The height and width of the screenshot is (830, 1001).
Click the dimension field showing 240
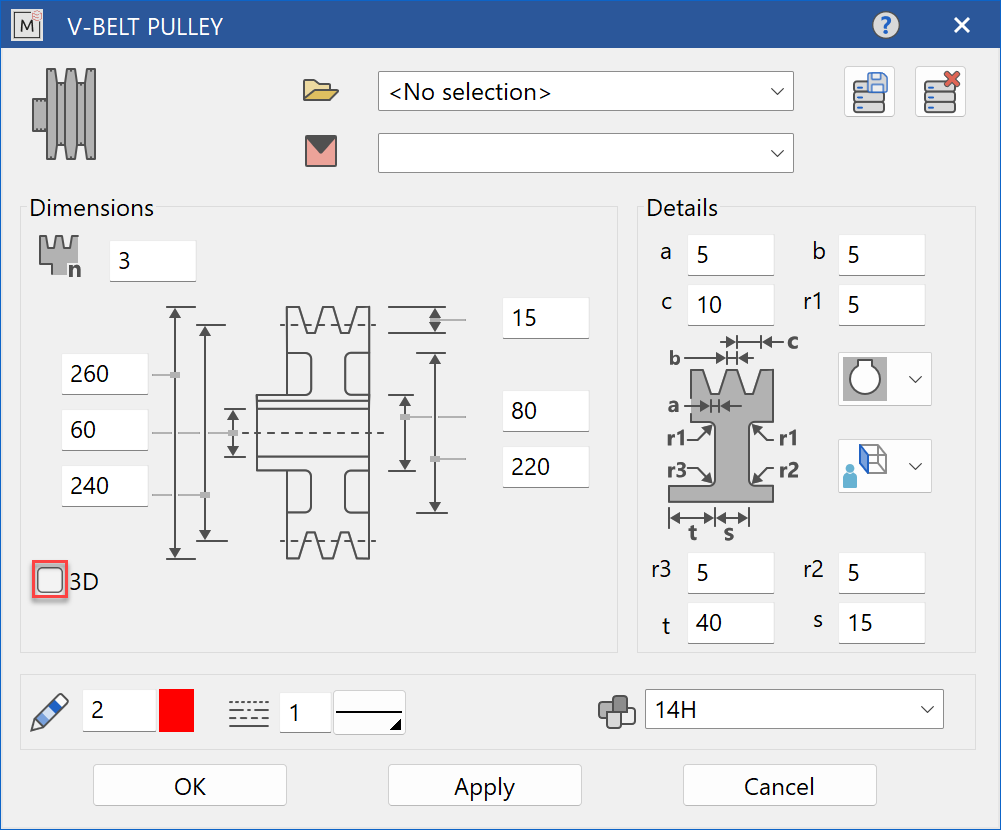tap(105, 486)
